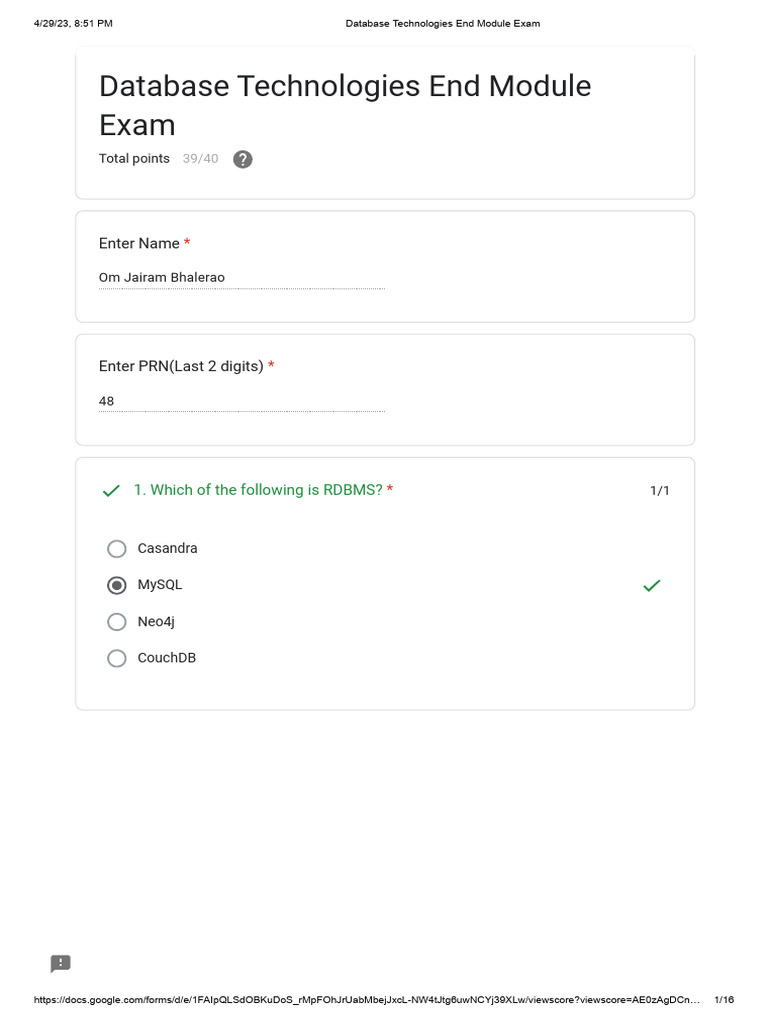Screen dimensions: 768x1024
Task: Select the CouchDB radio option
Action: coord(117,658)
